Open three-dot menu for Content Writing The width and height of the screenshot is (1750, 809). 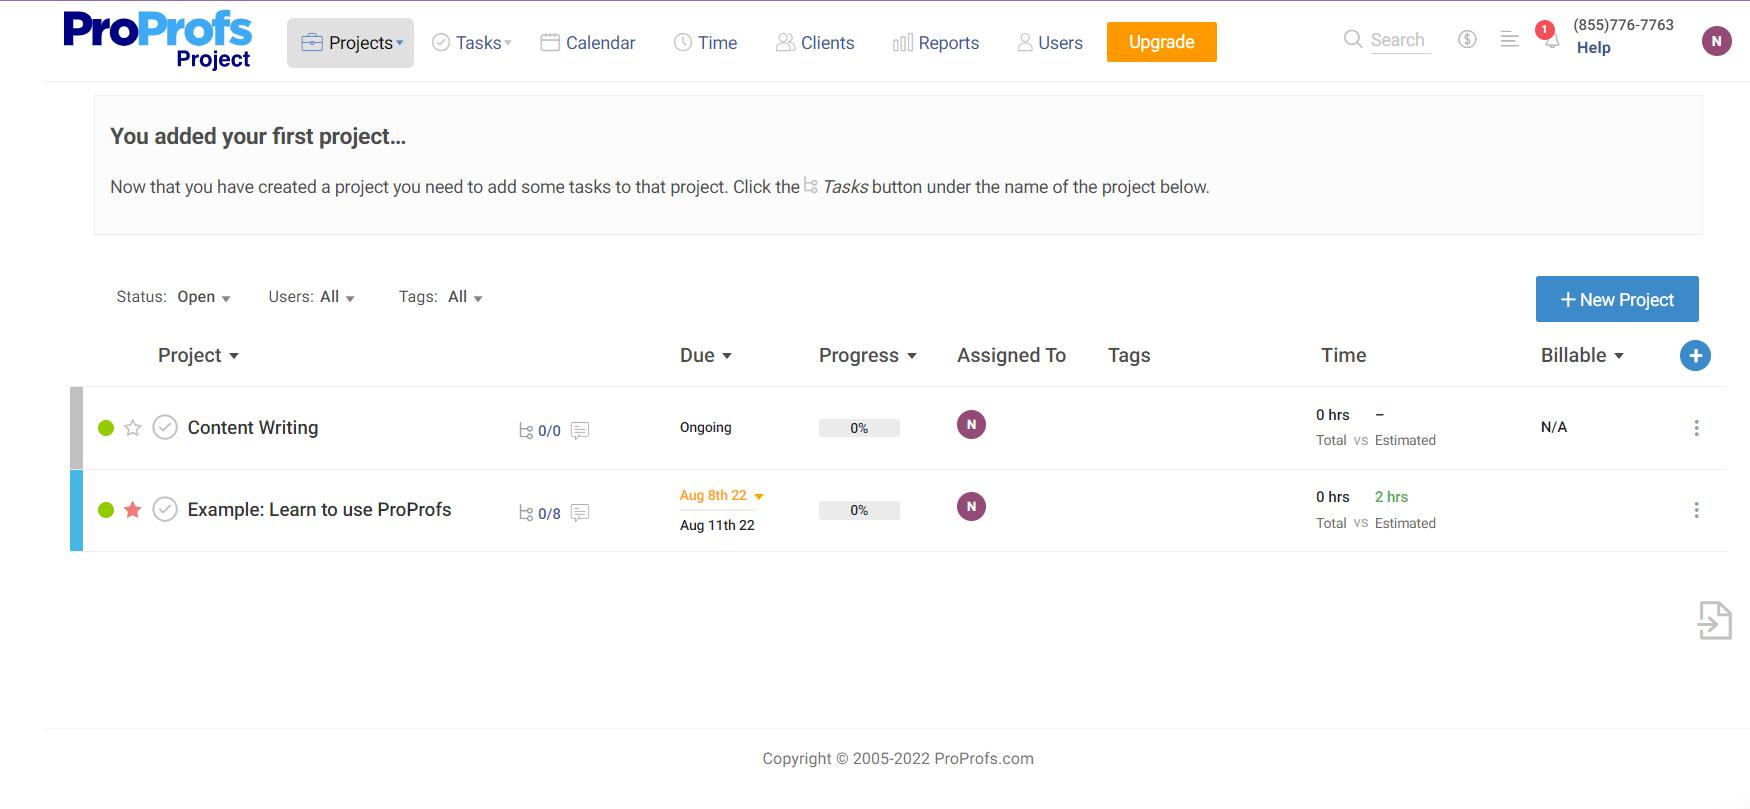pos(1696,428)
